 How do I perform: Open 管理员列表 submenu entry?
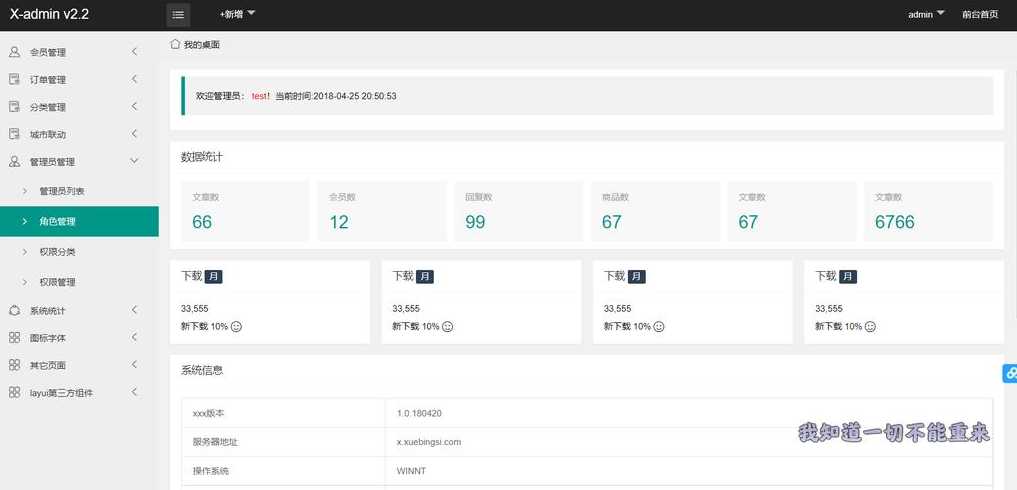click(79, 191)
